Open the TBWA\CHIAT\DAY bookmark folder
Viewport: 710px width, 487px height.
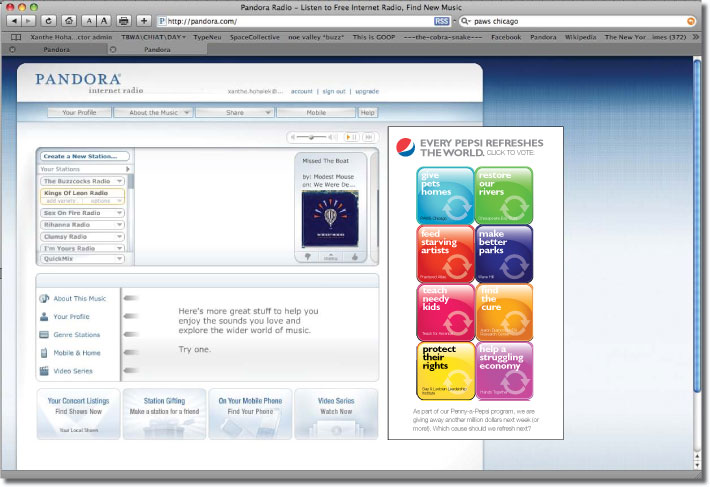(153, 37)
